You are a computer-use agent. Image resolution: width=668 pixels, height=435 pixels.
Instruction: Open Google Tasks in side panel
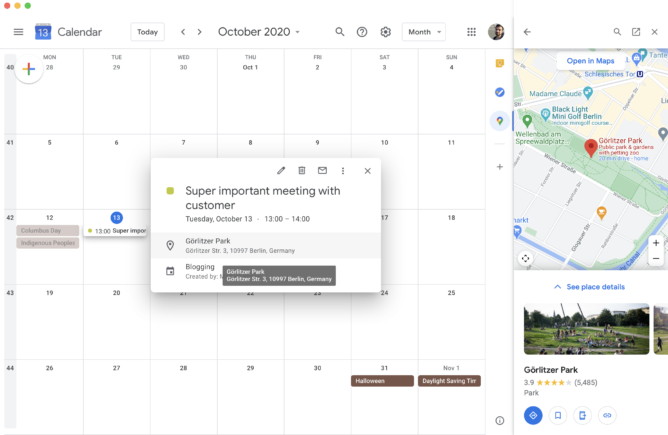click(x=500, y=92)
